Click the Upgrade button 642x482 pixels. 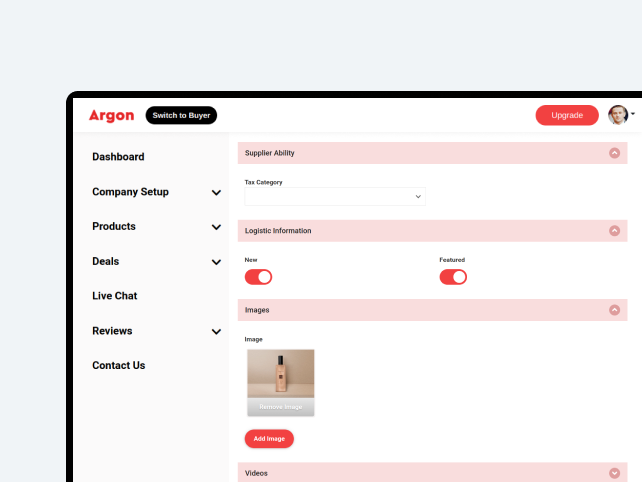[x=567, y=115]
